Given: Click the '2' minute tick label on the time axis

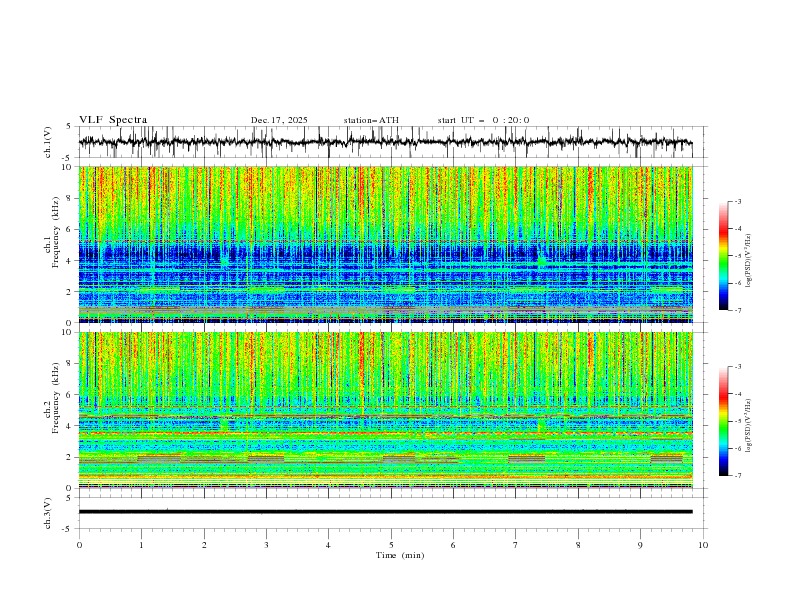Looking at the screenshot, I should [204, 545].
